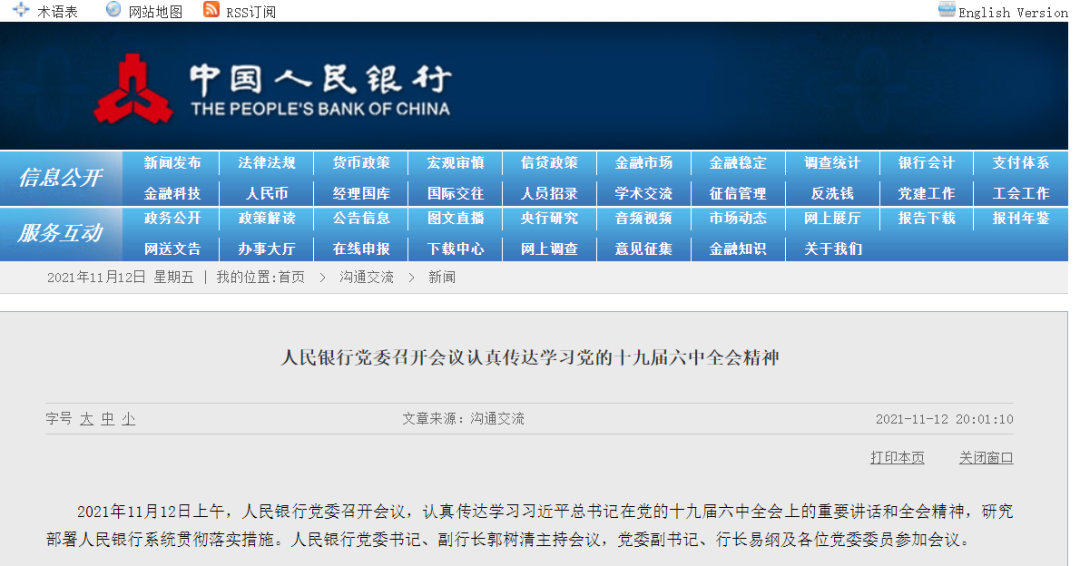Open the 货币政策 menu item
The width and height of the screenshot is (1080, 566).
click(361, 163)
